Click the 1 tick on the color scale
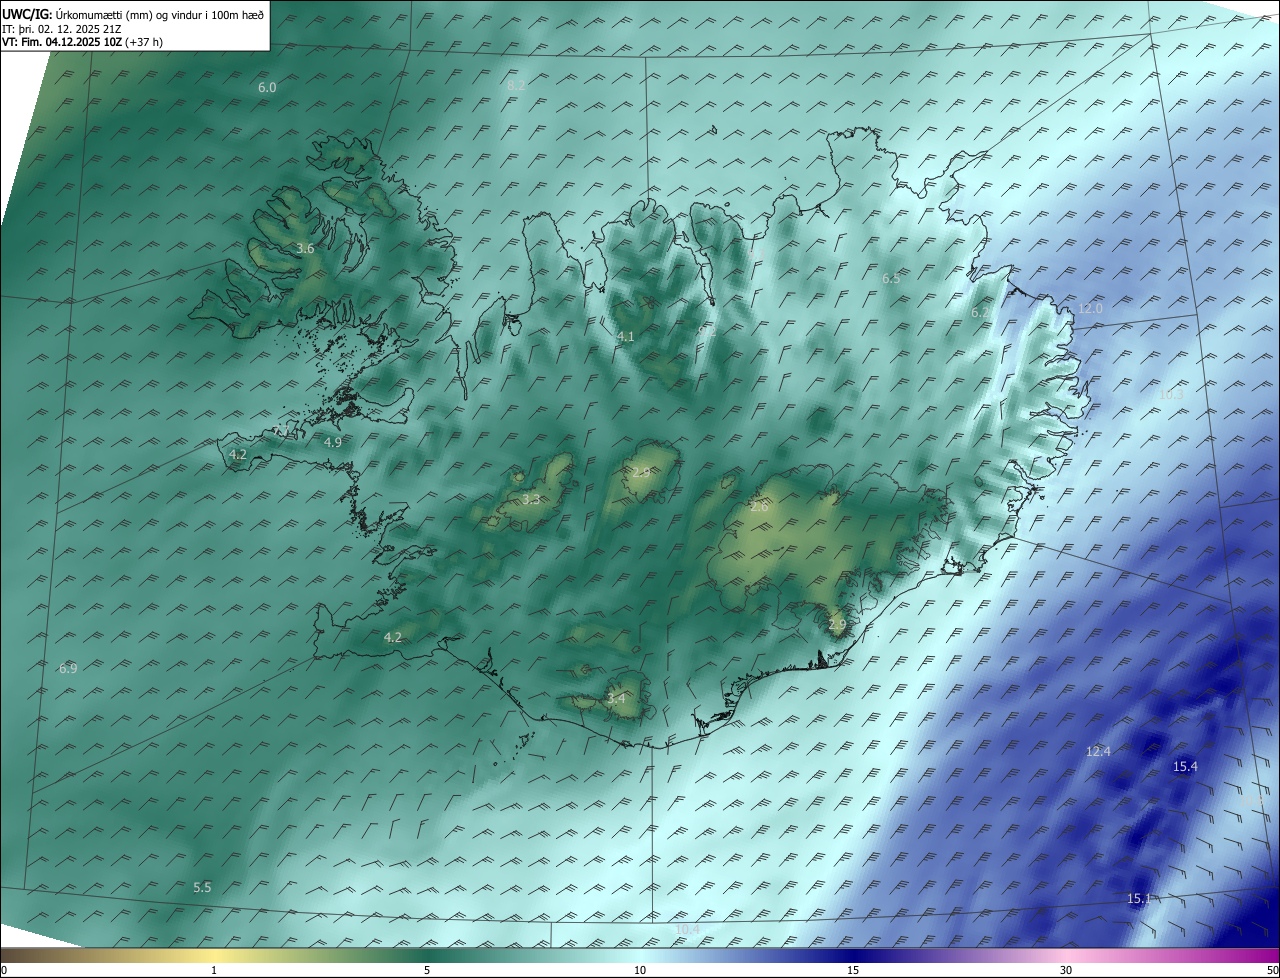The height and width of the screenshot is (978, 1280). [214, 970]
